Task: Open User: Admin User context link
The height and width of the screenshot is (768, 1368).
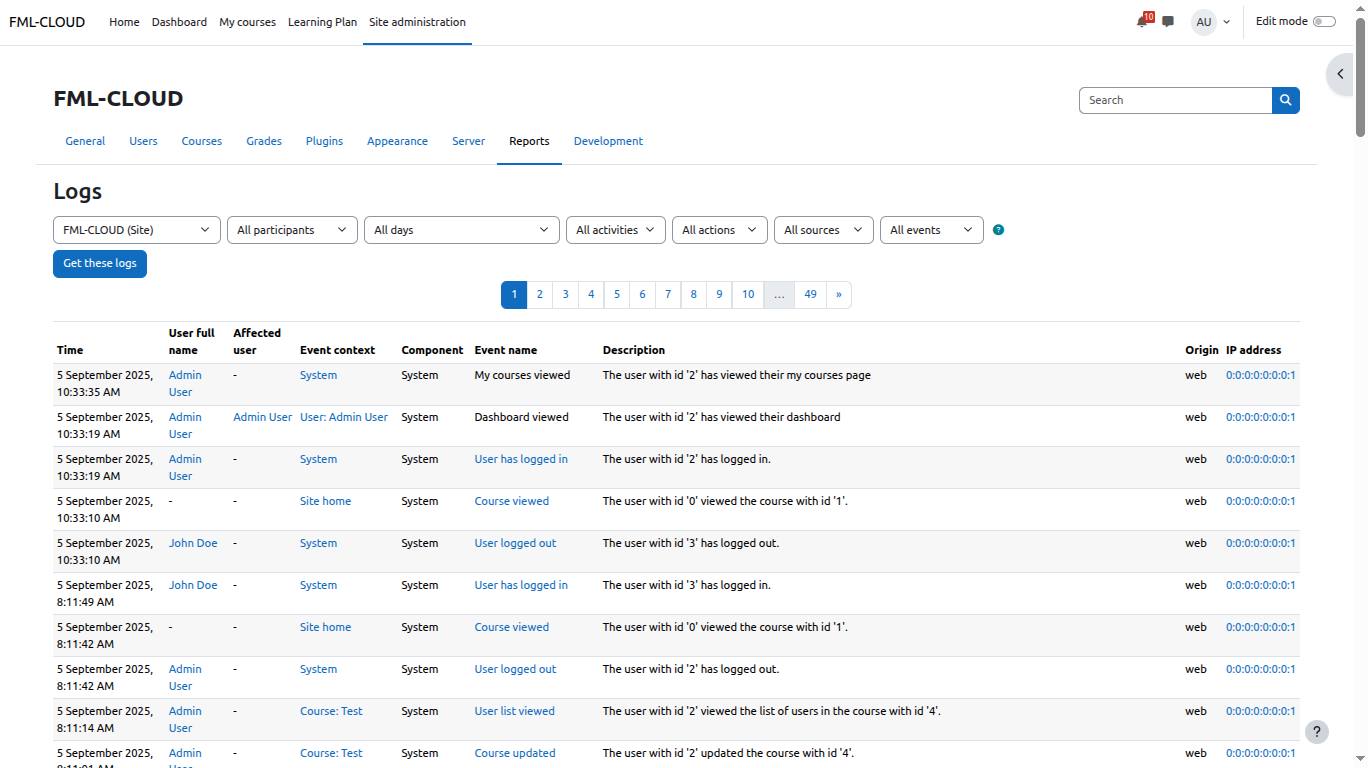Action: pyautogui.click(x=344, y=418)
